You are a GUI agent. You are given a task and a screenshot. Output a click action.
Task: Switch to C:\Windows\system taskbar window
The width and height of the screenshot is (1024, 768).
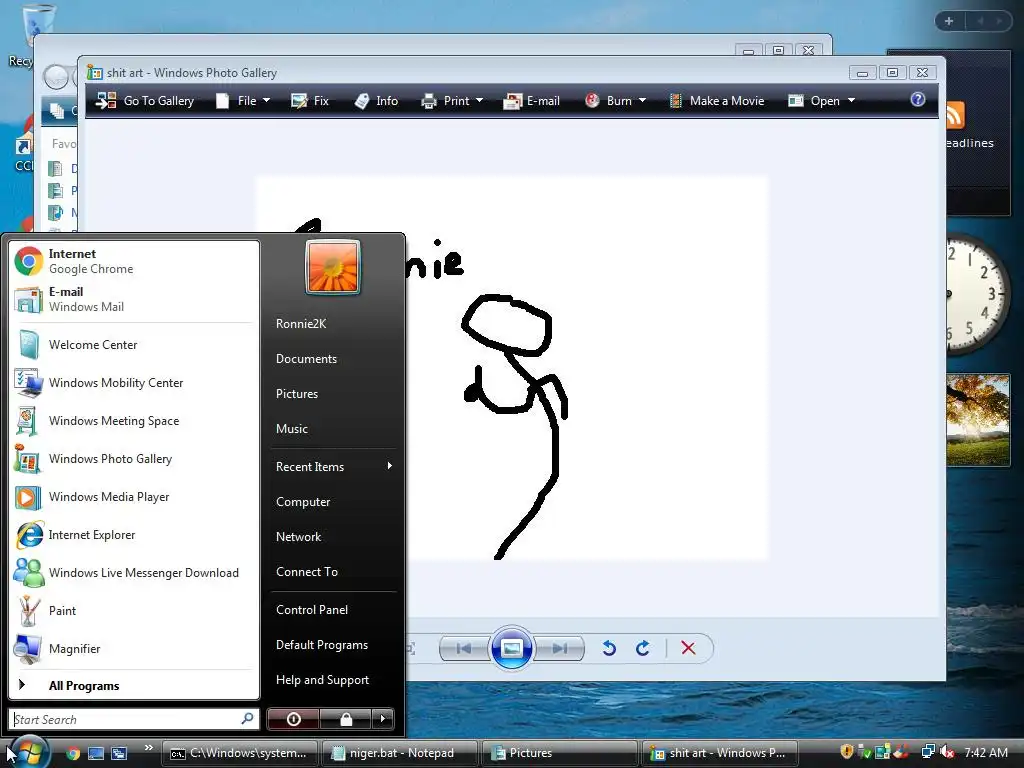(x=239, y=753)
